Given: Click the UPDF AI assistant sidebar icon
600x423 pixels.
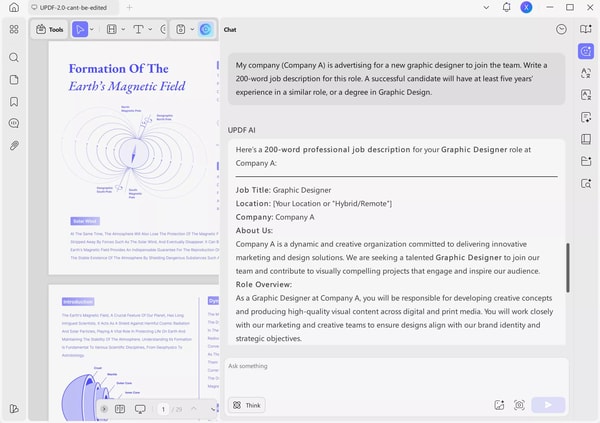Looking at the screenshot, I should [585, 51].
